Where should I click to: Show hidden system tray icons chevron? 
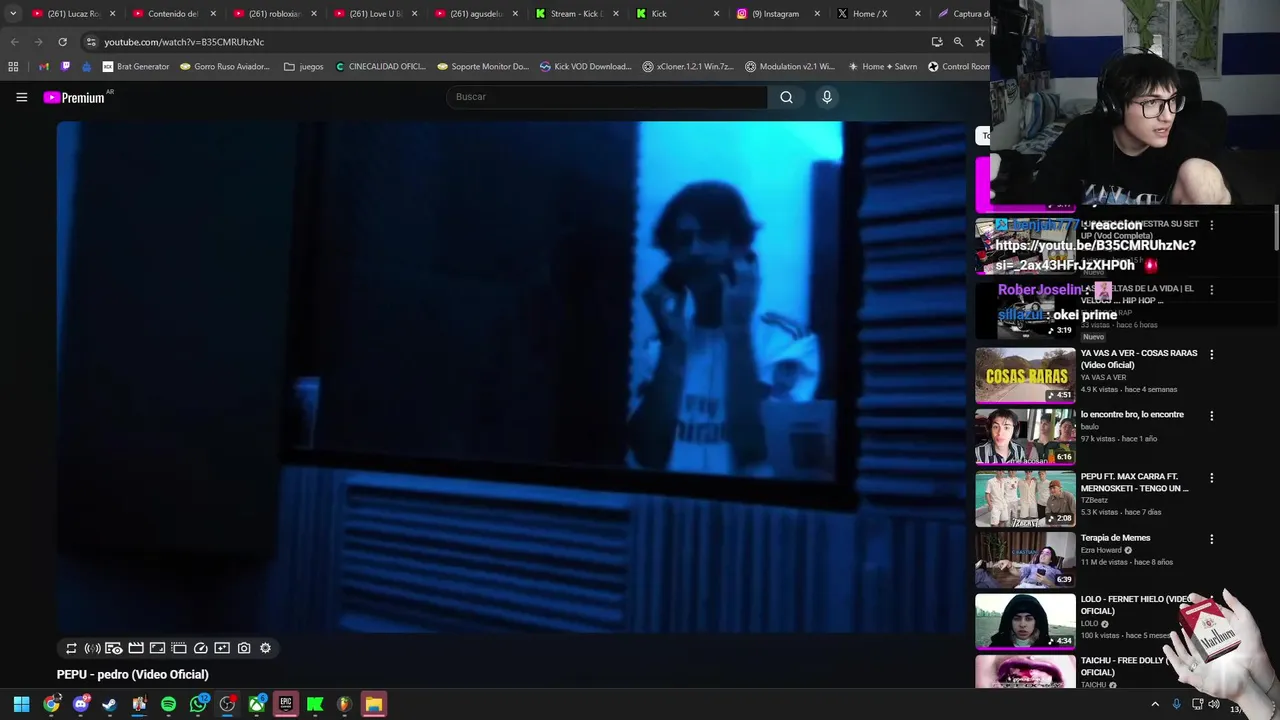tap(1155, 704)
